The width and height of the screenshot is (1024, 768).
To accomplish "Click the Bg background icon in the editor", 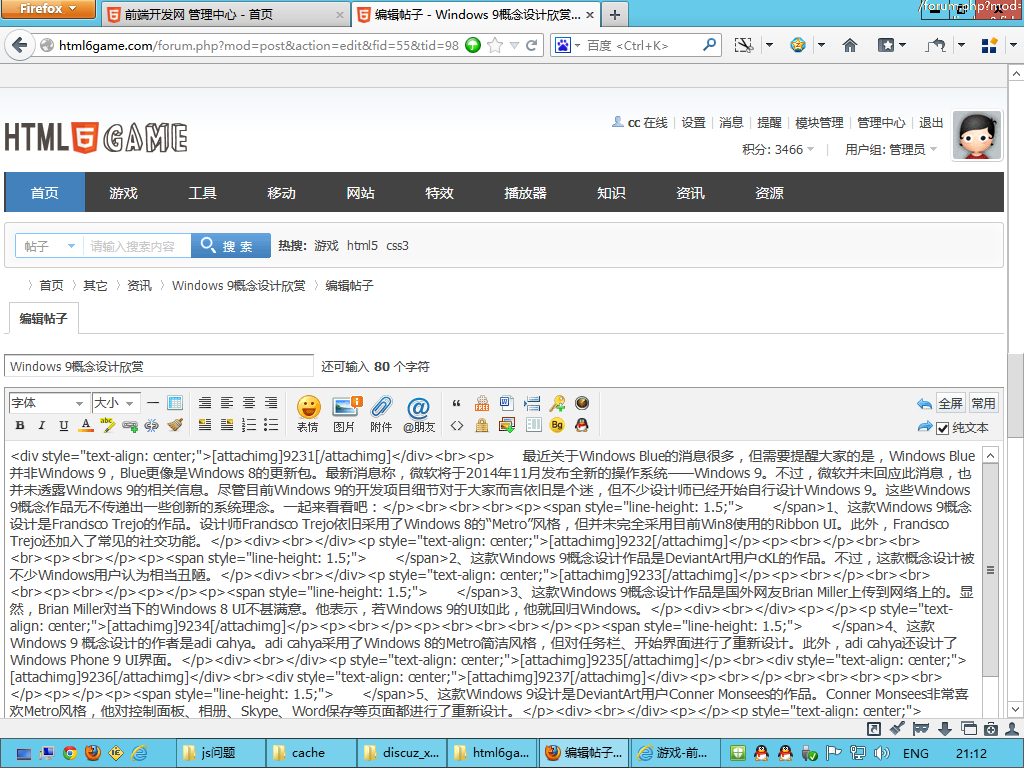I will (x=557, y=426).
